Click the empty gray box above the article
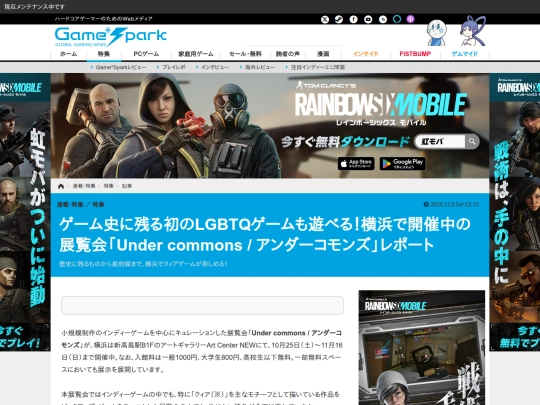 (202, 305)
